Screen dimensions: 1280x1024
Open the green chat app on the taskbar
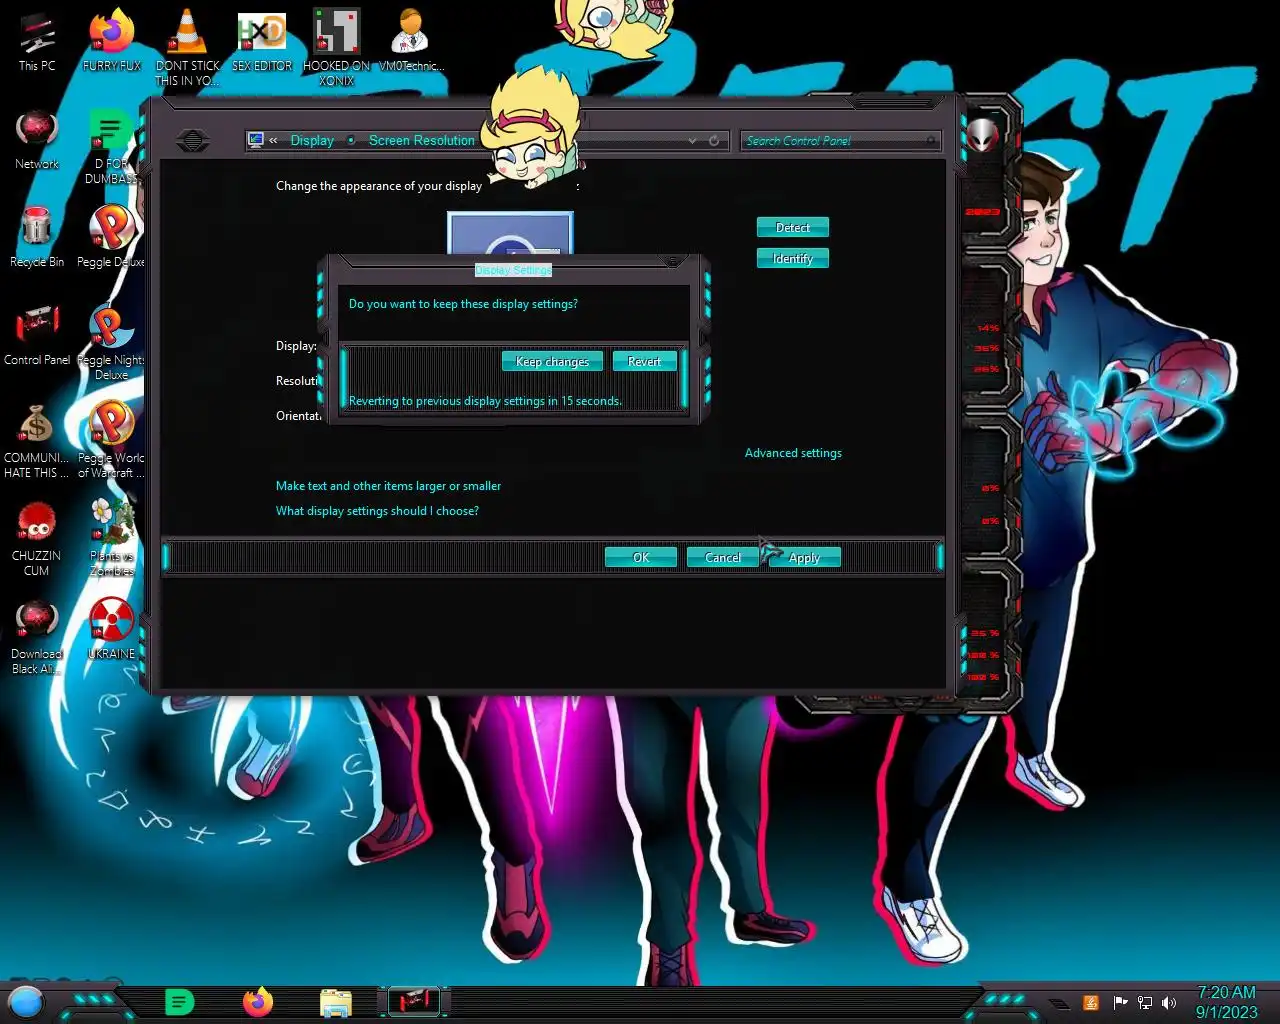tap(179, 1001)
